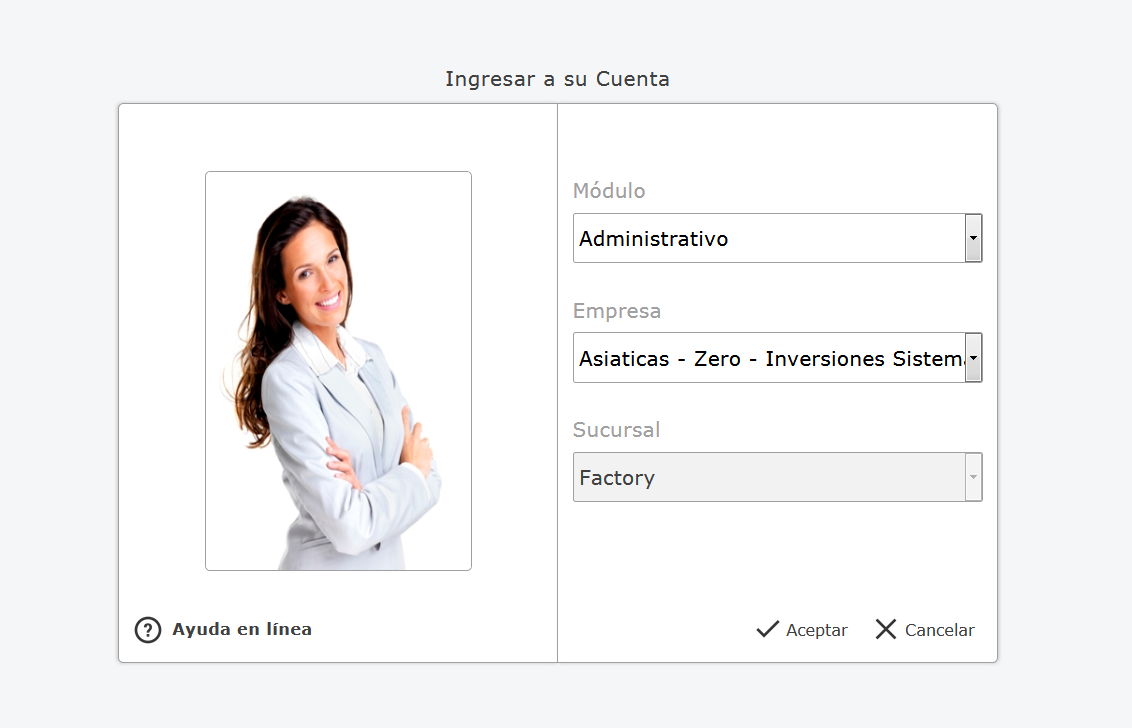
Task: Click the Empresa field label
Action: click(x=617, y=311)
